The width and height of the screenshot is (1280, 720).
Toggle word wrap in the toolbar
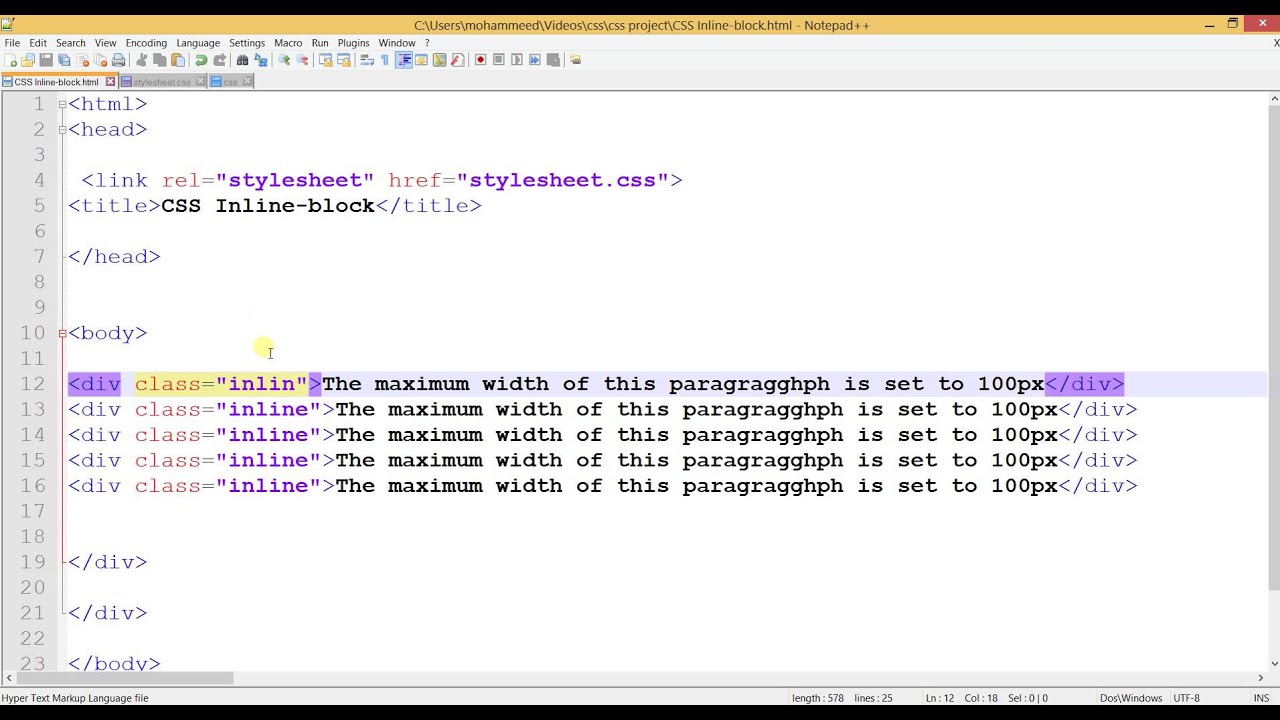coord(367,60)
